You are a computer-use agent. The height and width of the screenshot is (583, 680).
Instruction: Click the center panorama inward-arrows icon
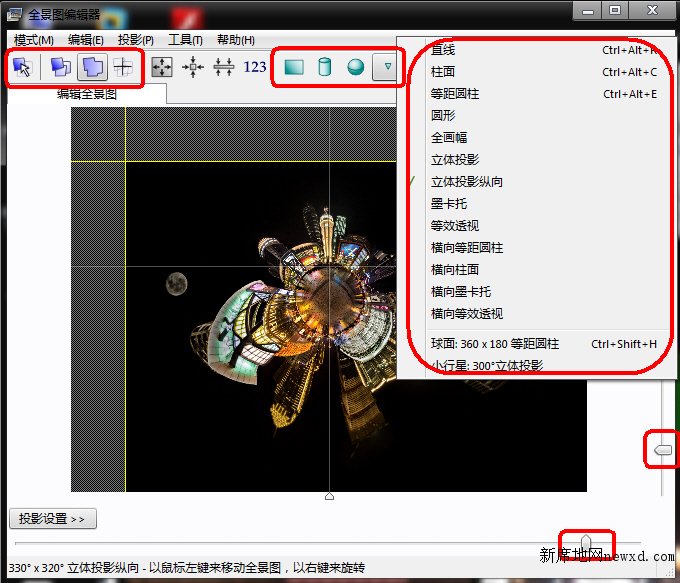(x=193, y=67)
